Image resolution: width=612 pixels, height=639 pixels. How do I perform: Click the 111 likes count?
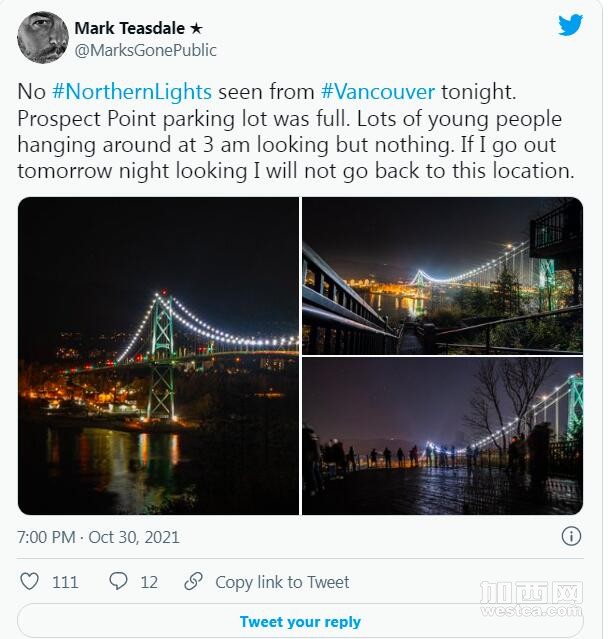tap(65, 582)
